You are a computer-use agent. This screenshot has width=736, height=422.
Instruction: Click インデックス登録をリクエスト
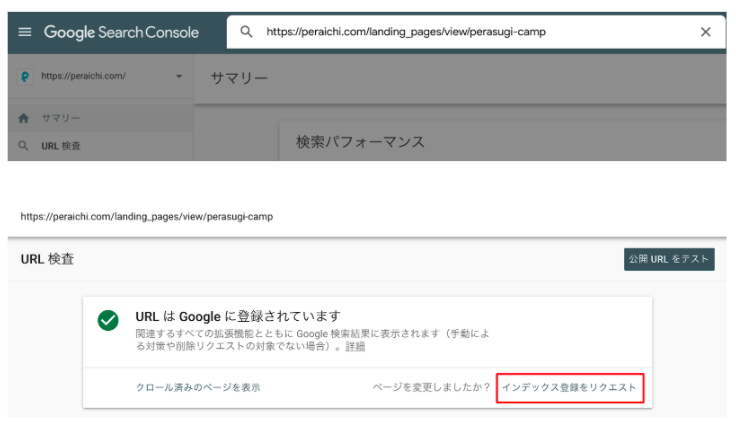[x=569, y=387]
